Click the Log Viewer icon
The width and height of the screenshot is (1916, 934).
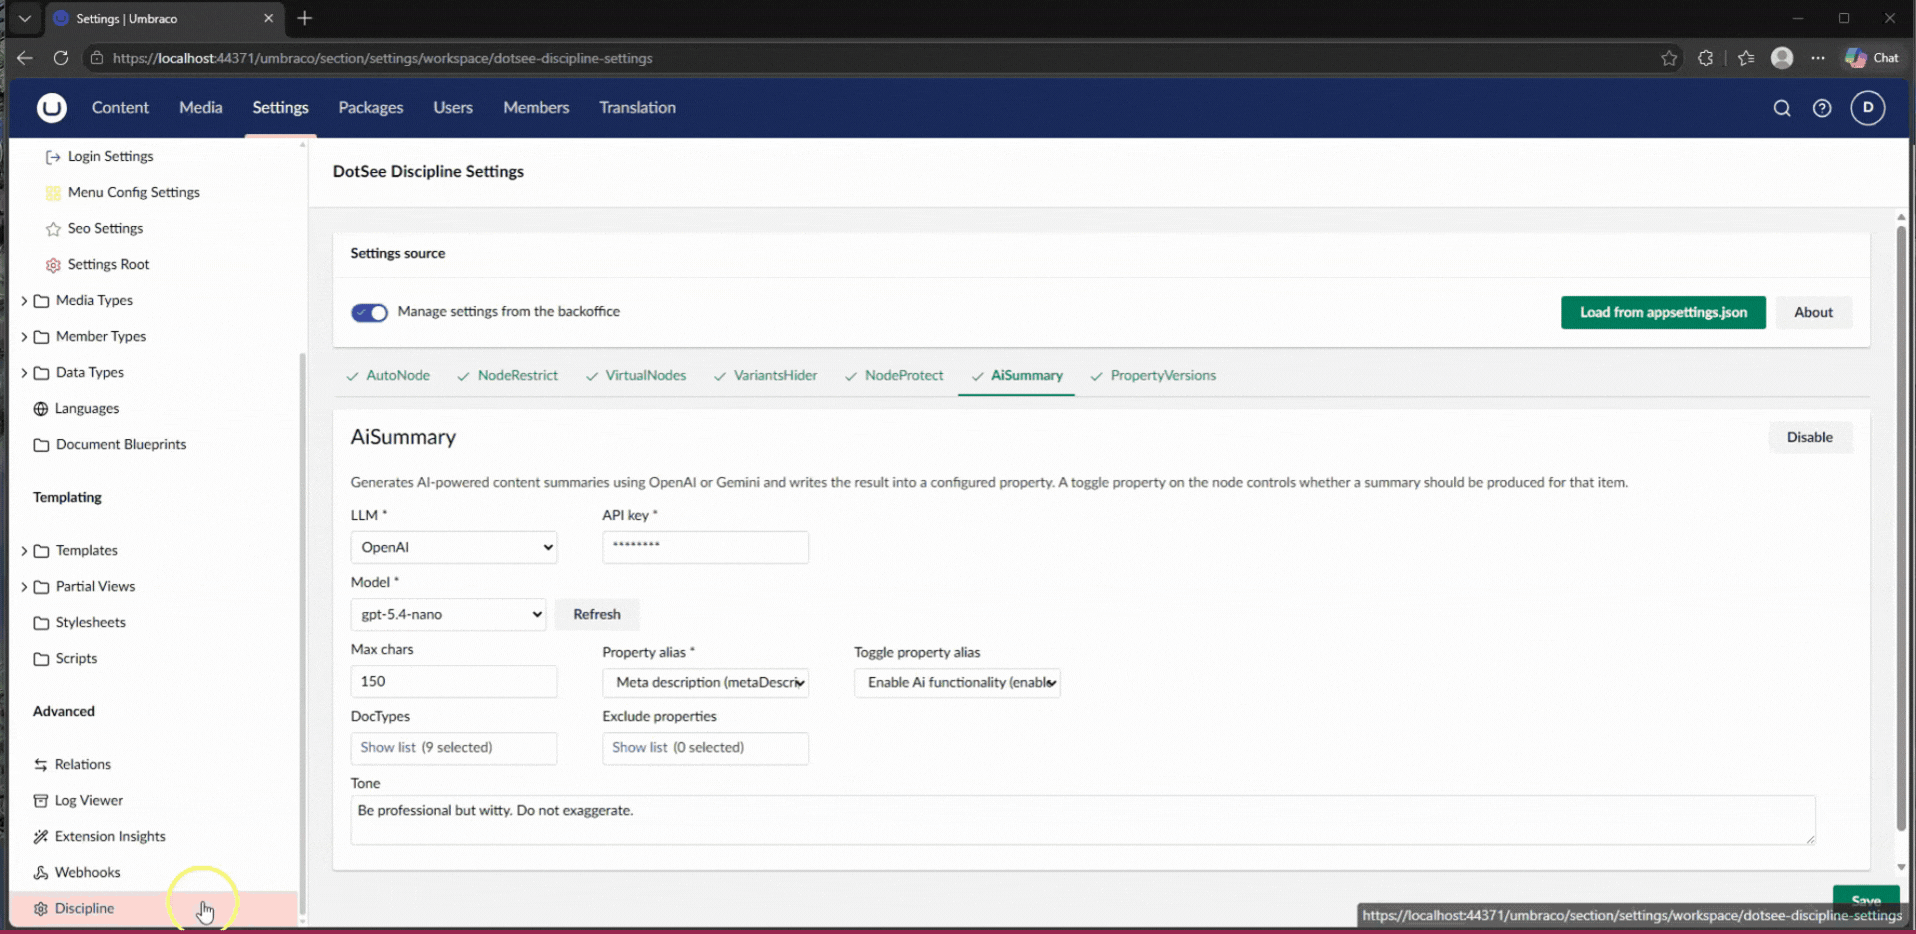tap(41, 801)
